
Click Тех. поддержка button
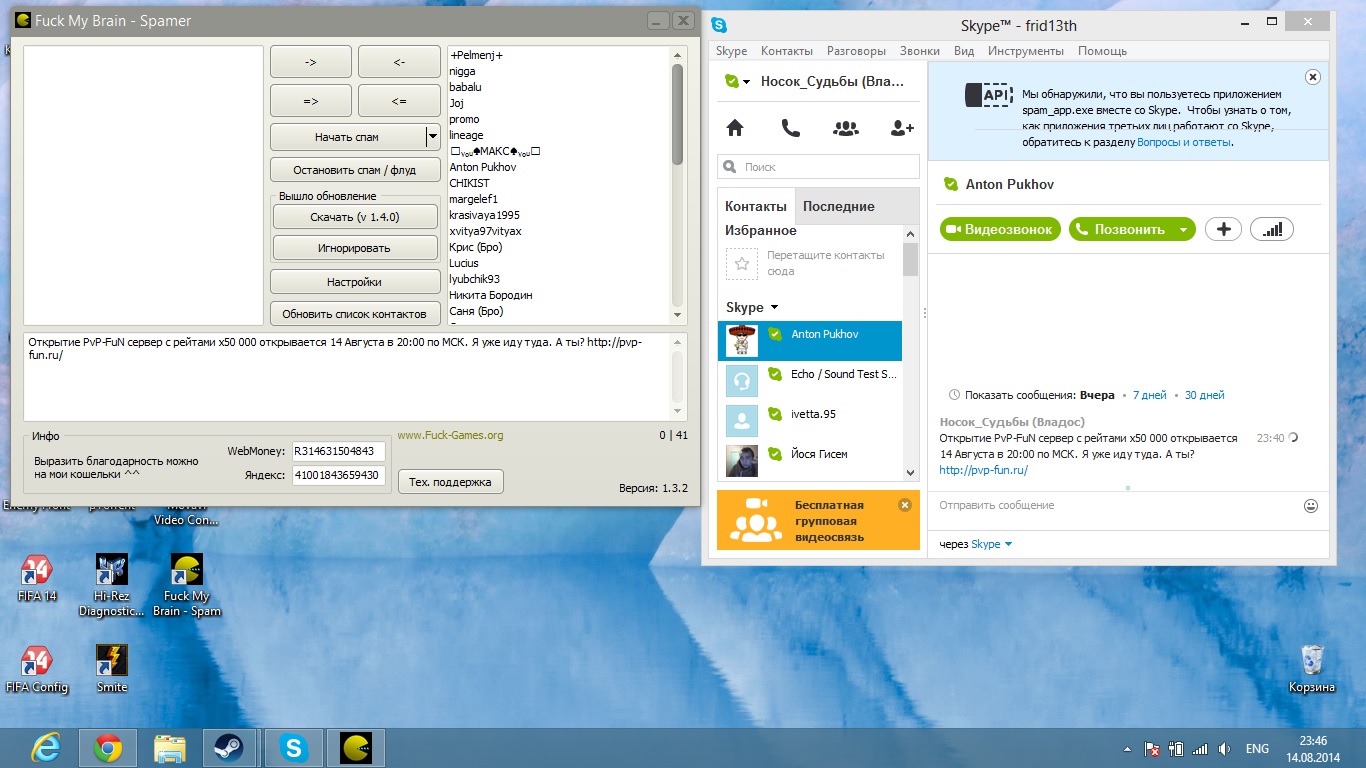(451, 482)
